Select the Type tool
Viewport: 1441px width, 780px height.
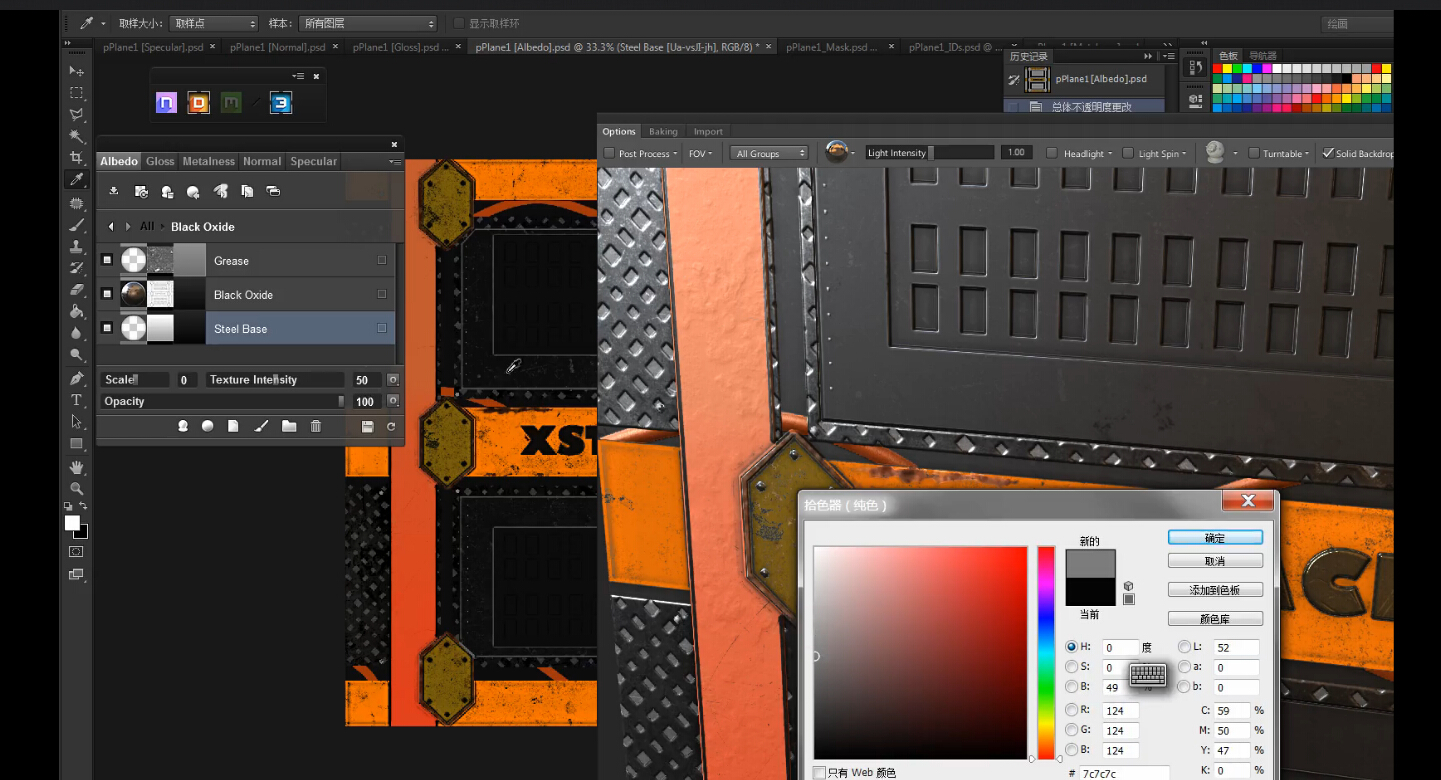coord(76,400)
